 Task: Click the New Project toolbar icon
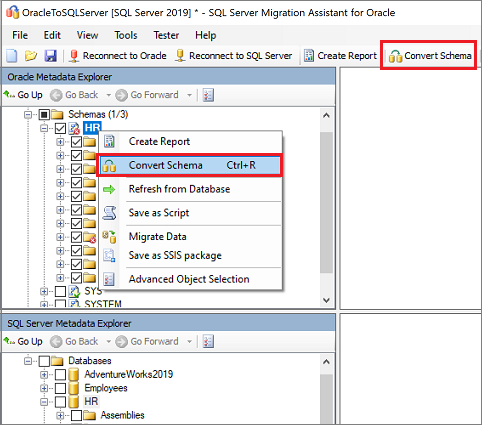click(12, 56)
